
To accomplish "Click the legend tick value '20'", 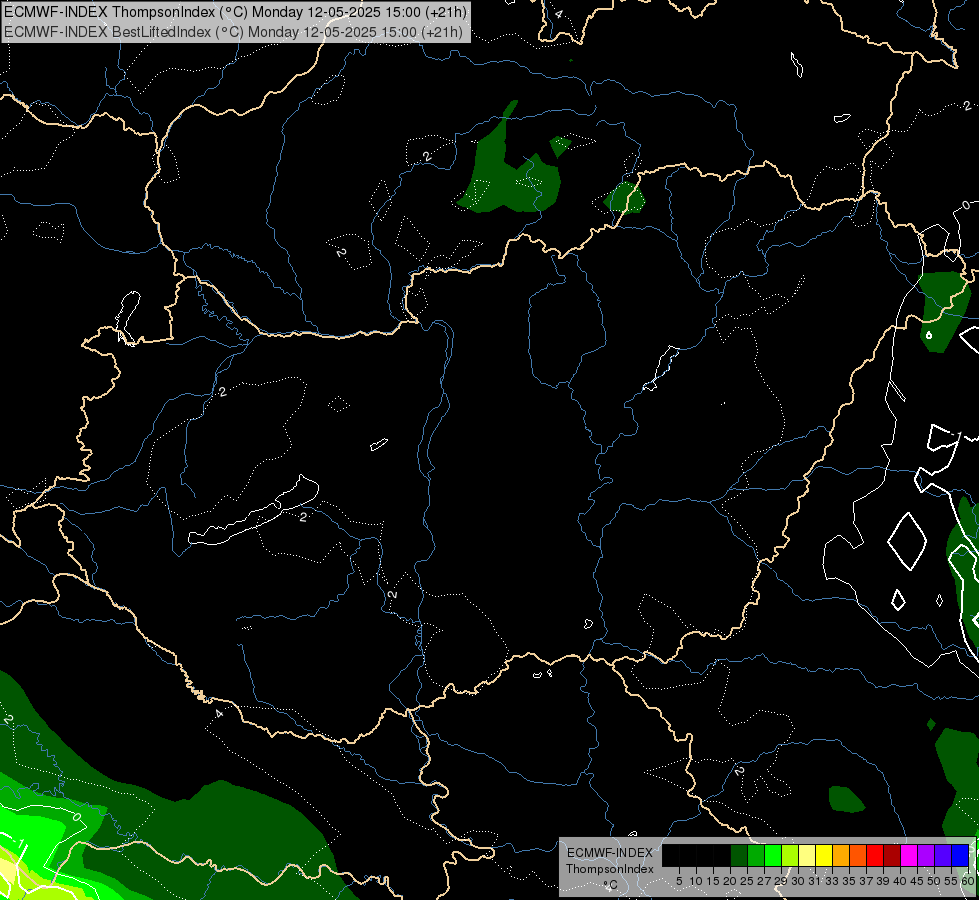I will [x=730, y=881].
